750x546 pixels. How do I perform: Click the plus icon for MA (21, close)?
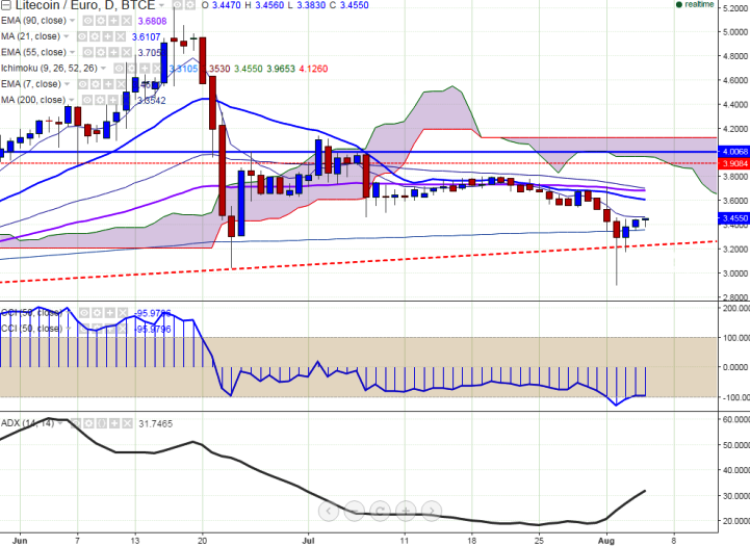click(x=106, y=36)
